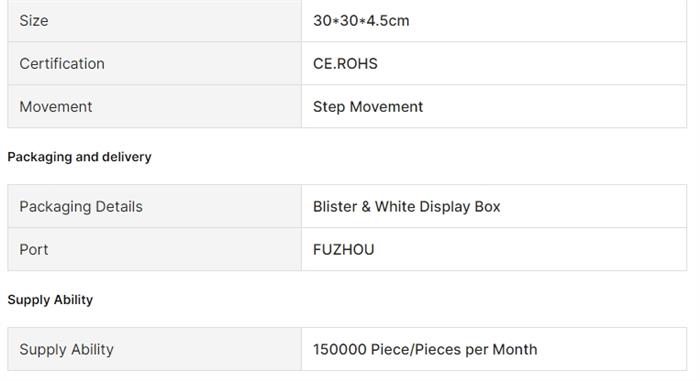The image size is (700, 381).
Task: Click the Blister & White Display Box text
Action: tap(406, 206)
